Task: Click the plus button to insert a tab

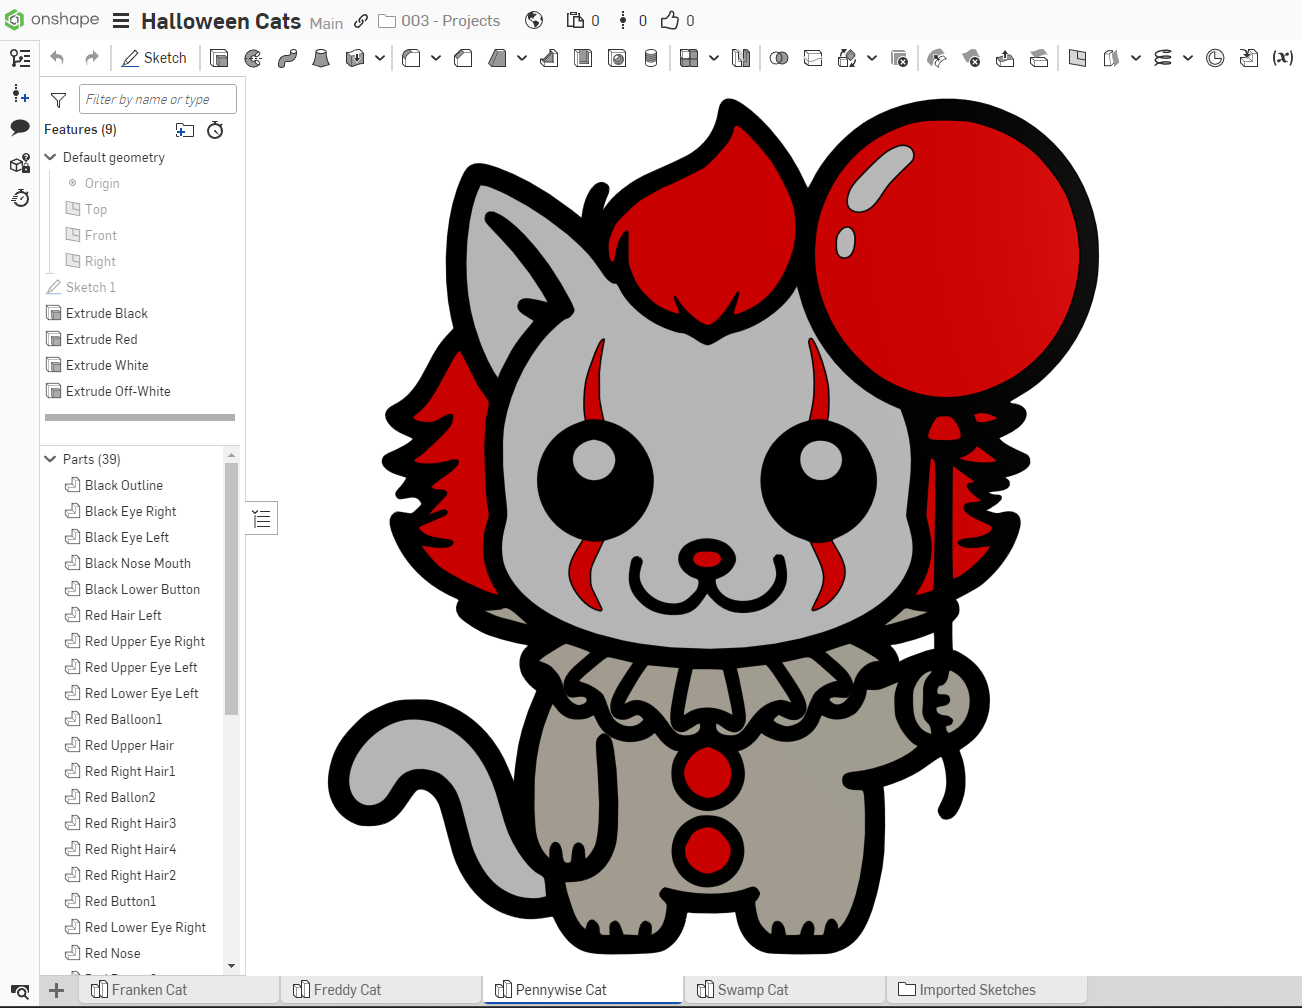Action: click(57, 991)
